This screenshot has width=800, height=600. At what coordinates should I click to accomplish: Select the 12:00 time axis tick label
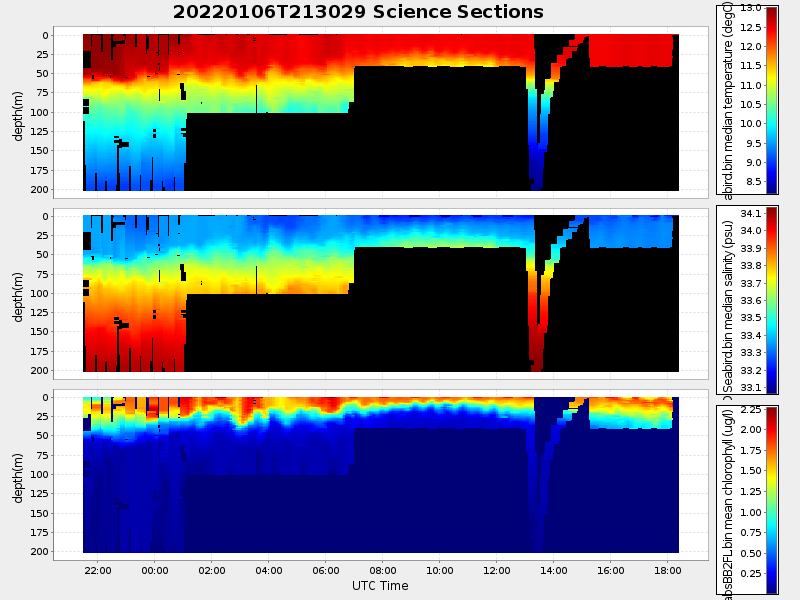pos(497,569)
